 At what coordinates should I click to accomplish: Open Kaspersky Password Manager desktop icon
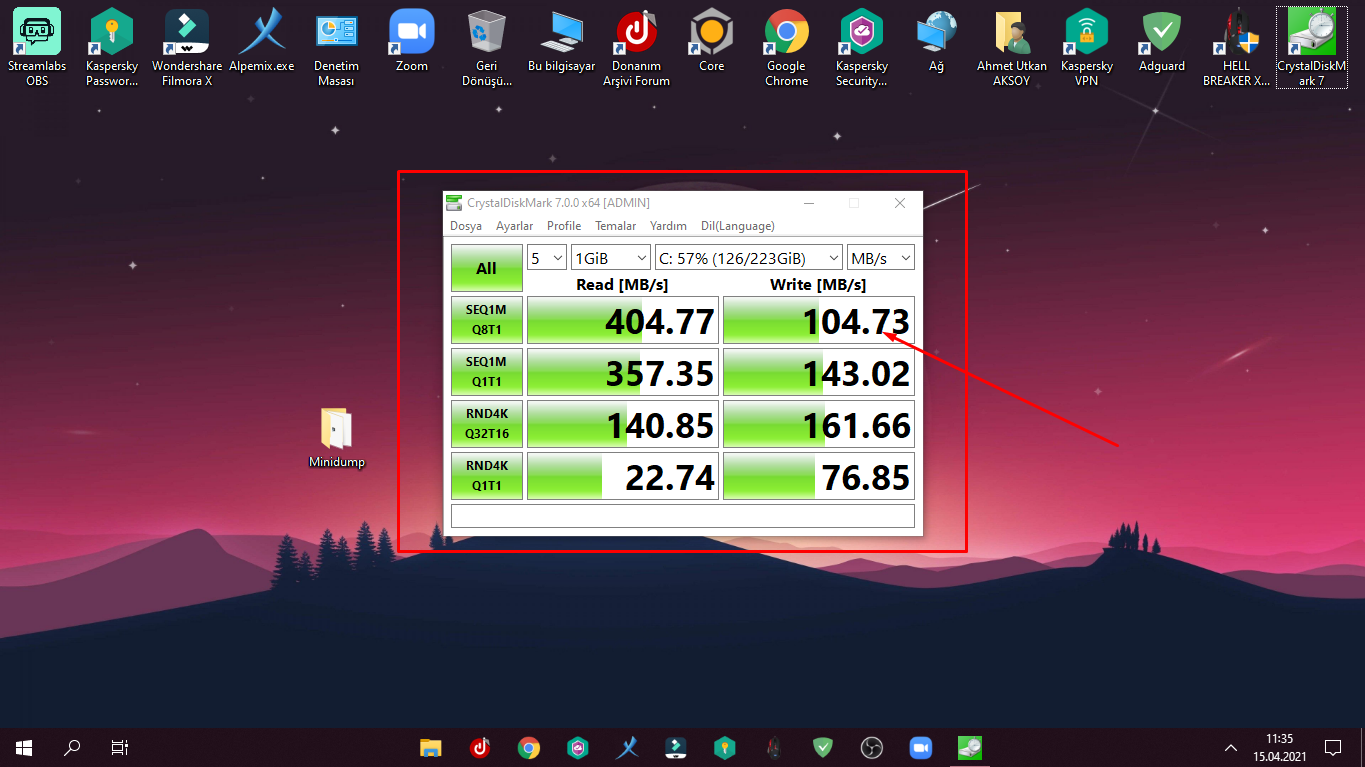pyautogui.click(x=112, y=47)
